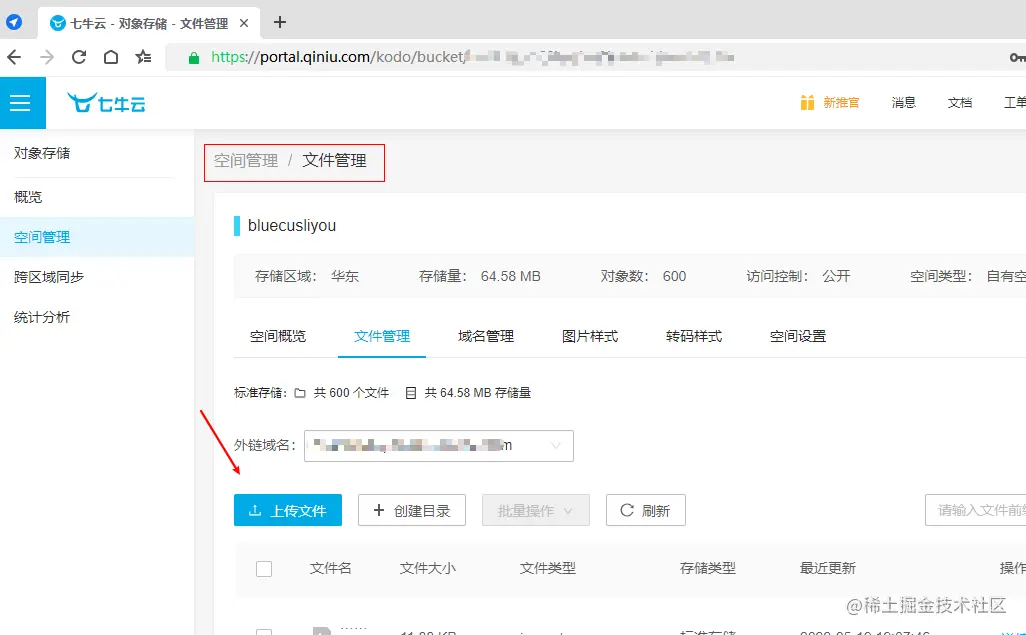The height and width of the screenshot is (635, 1026).
Task: Open the bookmarks star icon
Action: coord(143,57)
